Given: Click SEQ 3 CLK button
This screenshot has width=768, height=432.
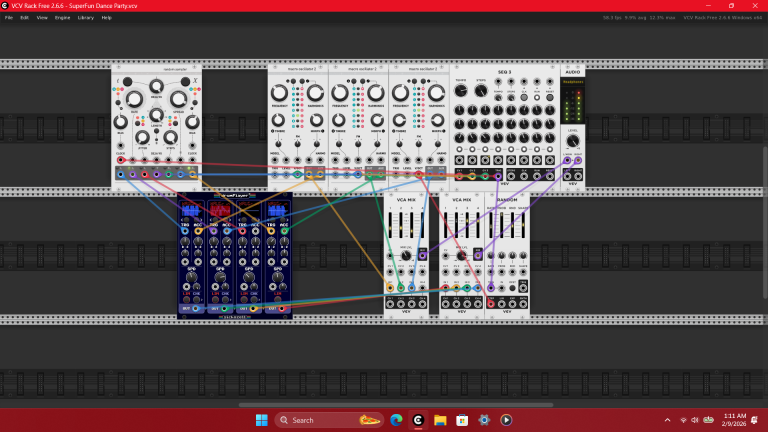Looking at the screenshot, I should click(x=524, y=97).
